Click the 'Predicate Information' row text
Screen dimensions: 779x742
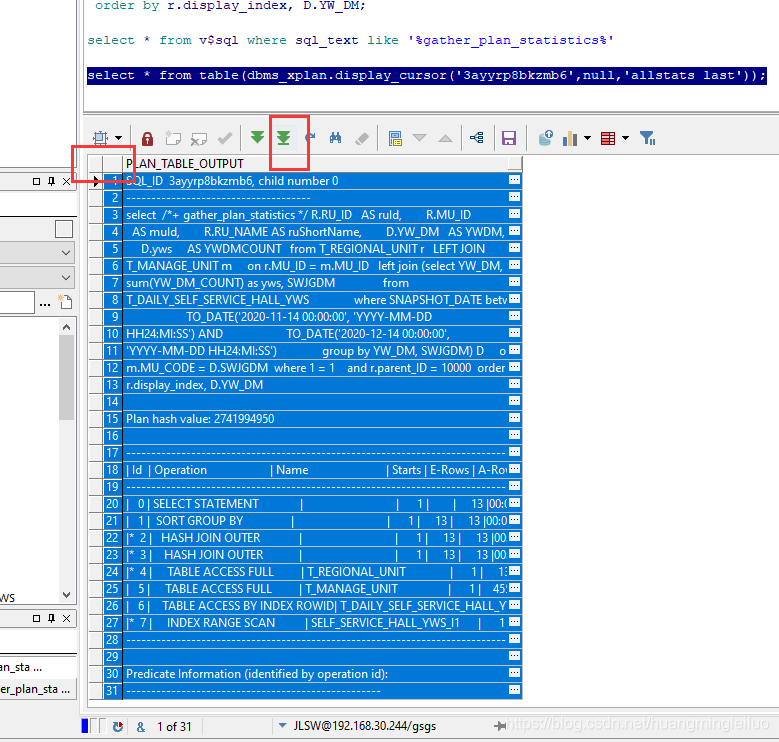[x=257, y=674]
